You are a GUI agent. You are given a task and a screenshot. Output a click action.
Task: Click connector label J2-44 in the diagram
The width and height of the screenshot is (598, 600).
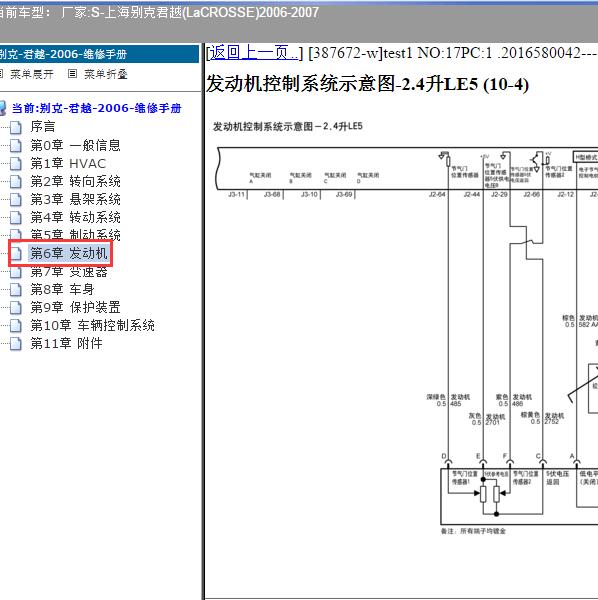[x=471, y=194]
